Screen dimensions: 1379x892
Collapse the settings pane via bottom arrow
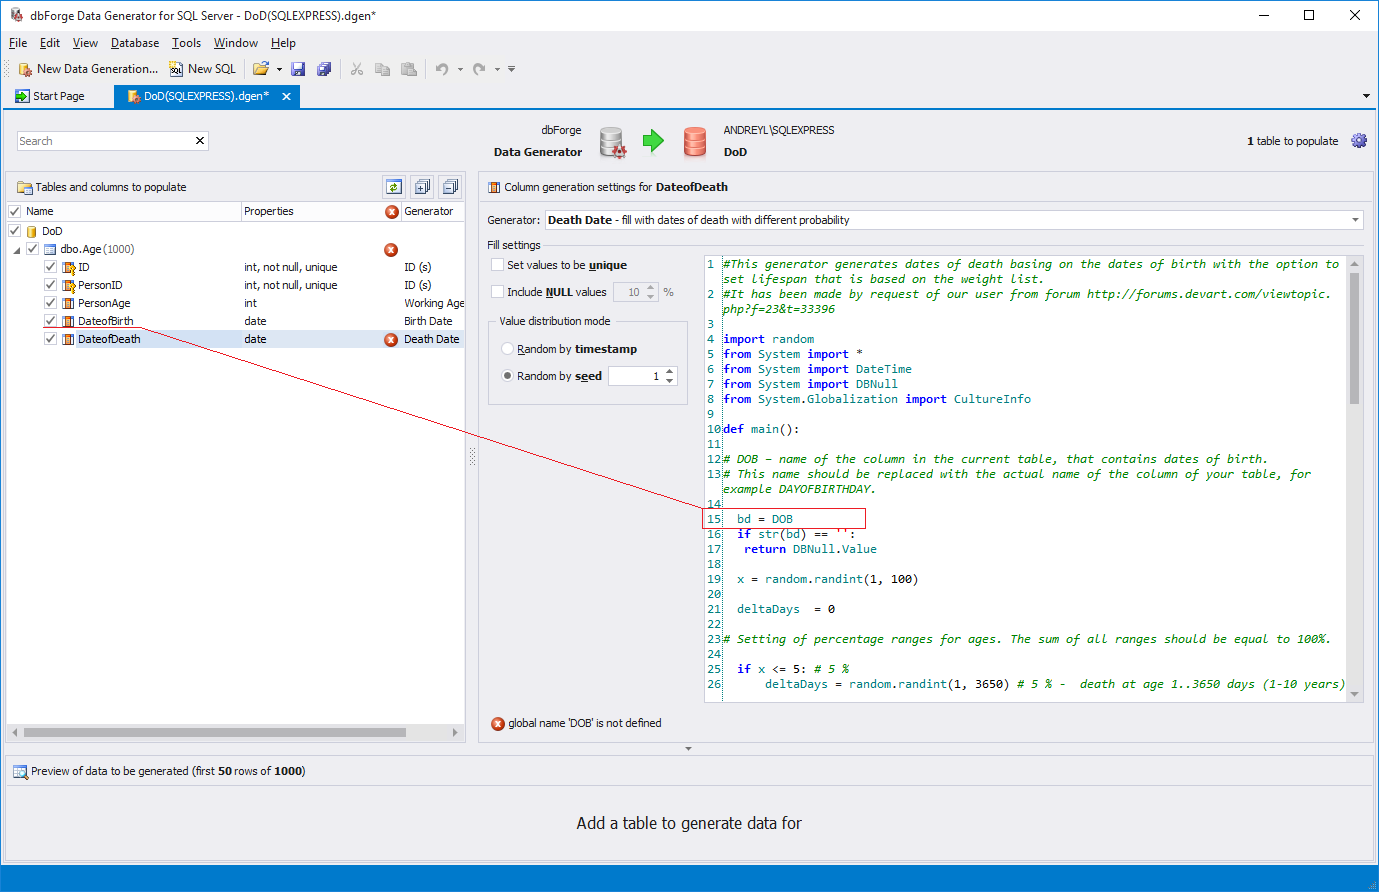(x=688, y=748)
